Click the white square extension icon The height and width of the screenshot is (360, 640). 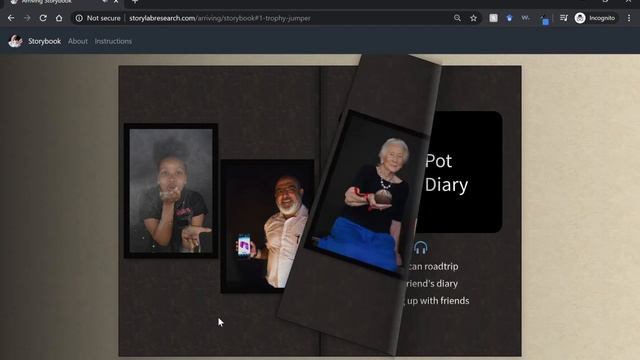click(493, 18)
